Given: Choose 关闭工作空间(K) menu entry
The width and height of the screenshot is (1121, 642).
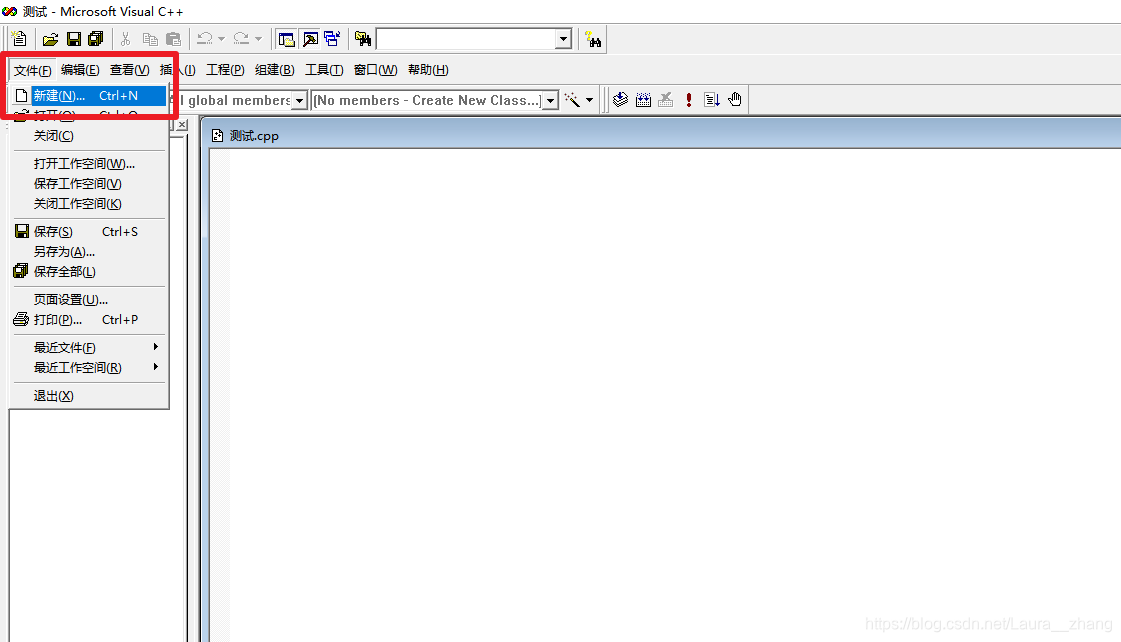Looking at the screenshot, I should coord(89,204).
